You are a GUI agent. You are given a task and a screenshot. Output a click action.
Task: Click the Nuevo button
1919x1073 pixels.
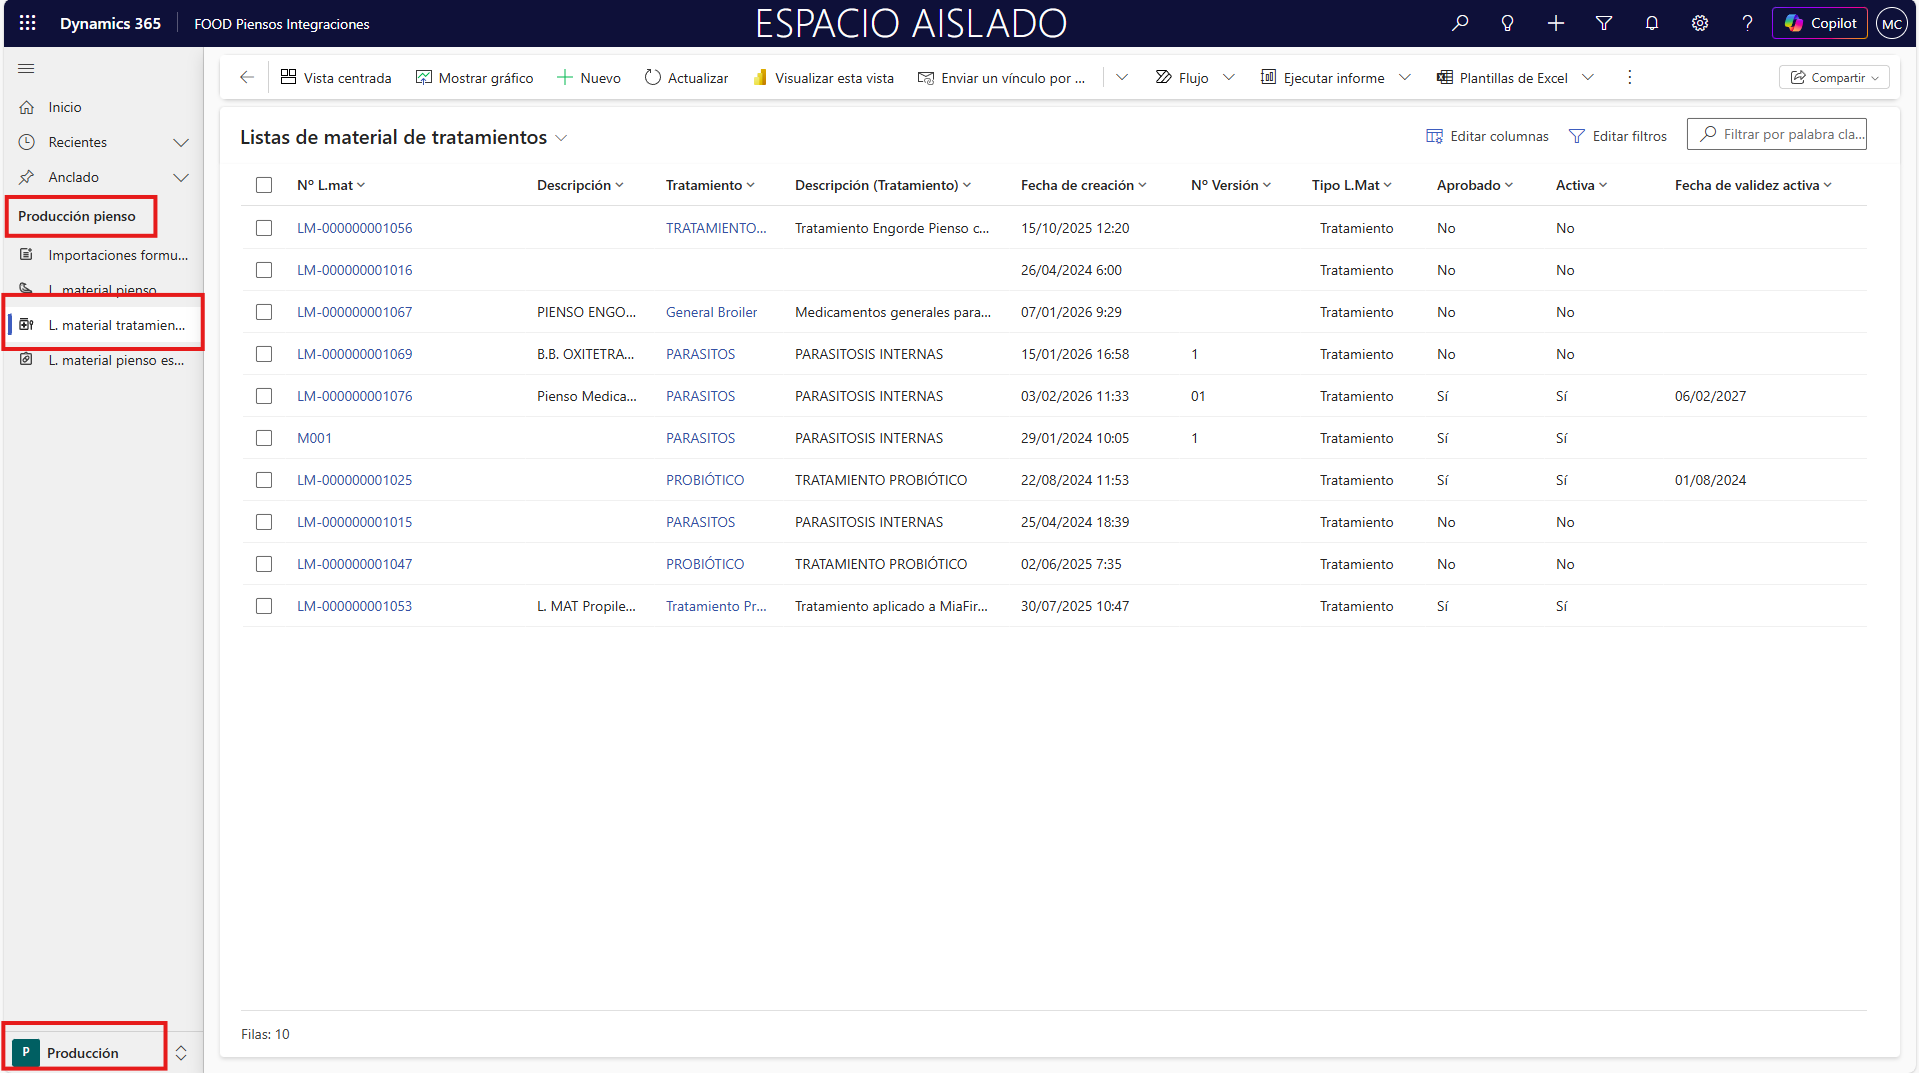(589, 78)
